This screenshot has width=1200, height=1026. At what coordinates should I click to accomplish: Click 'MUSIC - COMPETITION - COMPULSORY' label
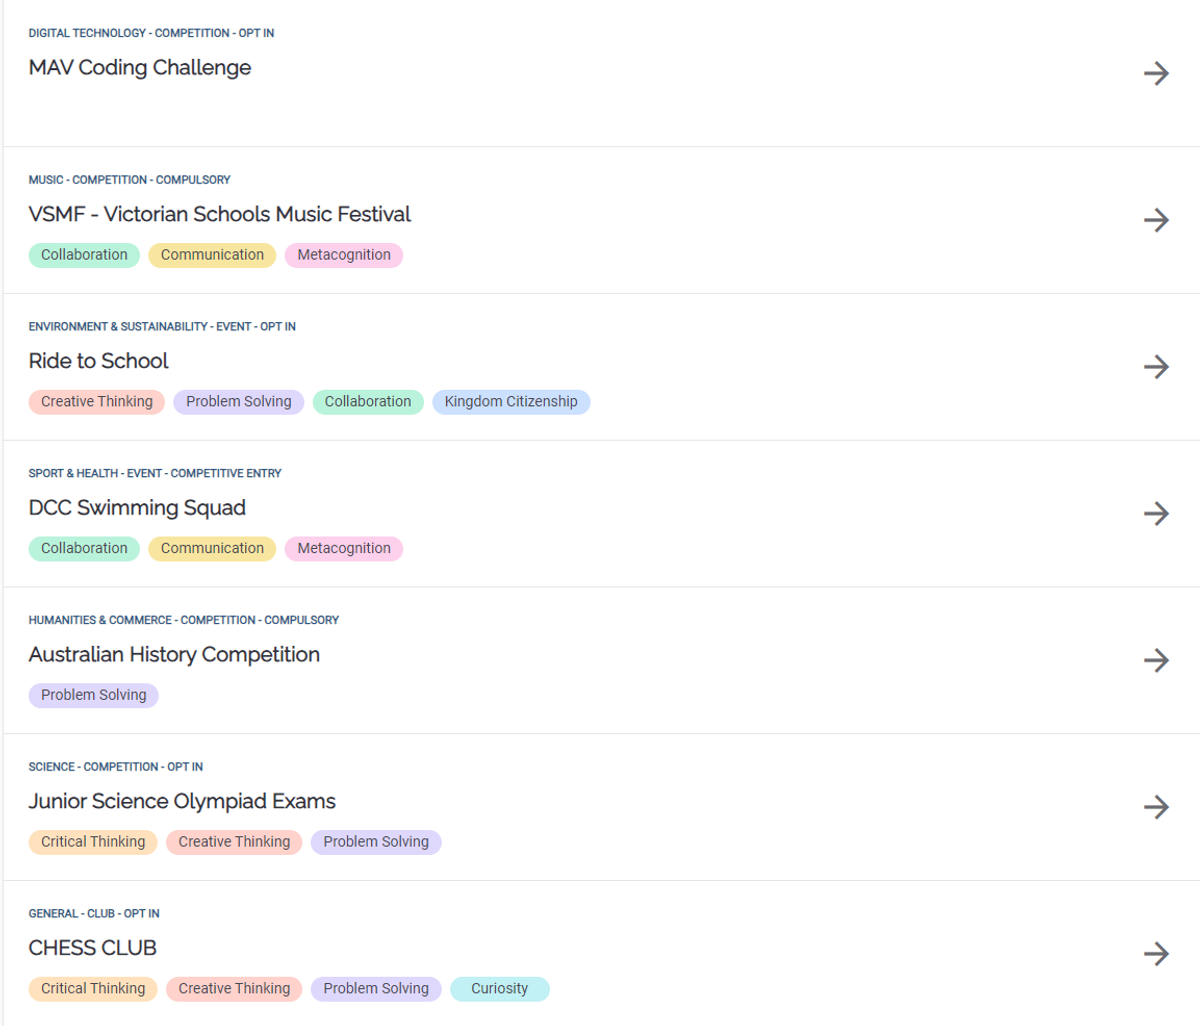coord(129,180)
